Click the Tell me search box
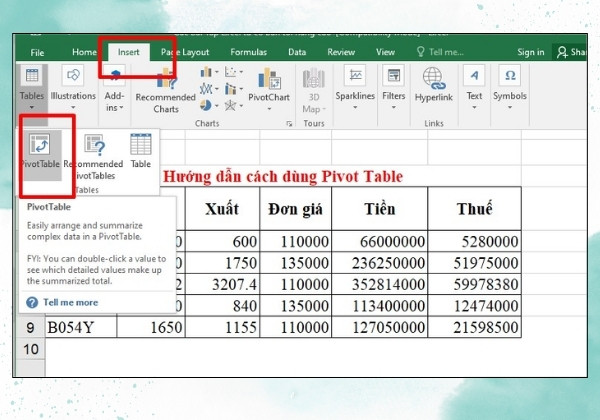The image size is (600, 420). [440, 52]
